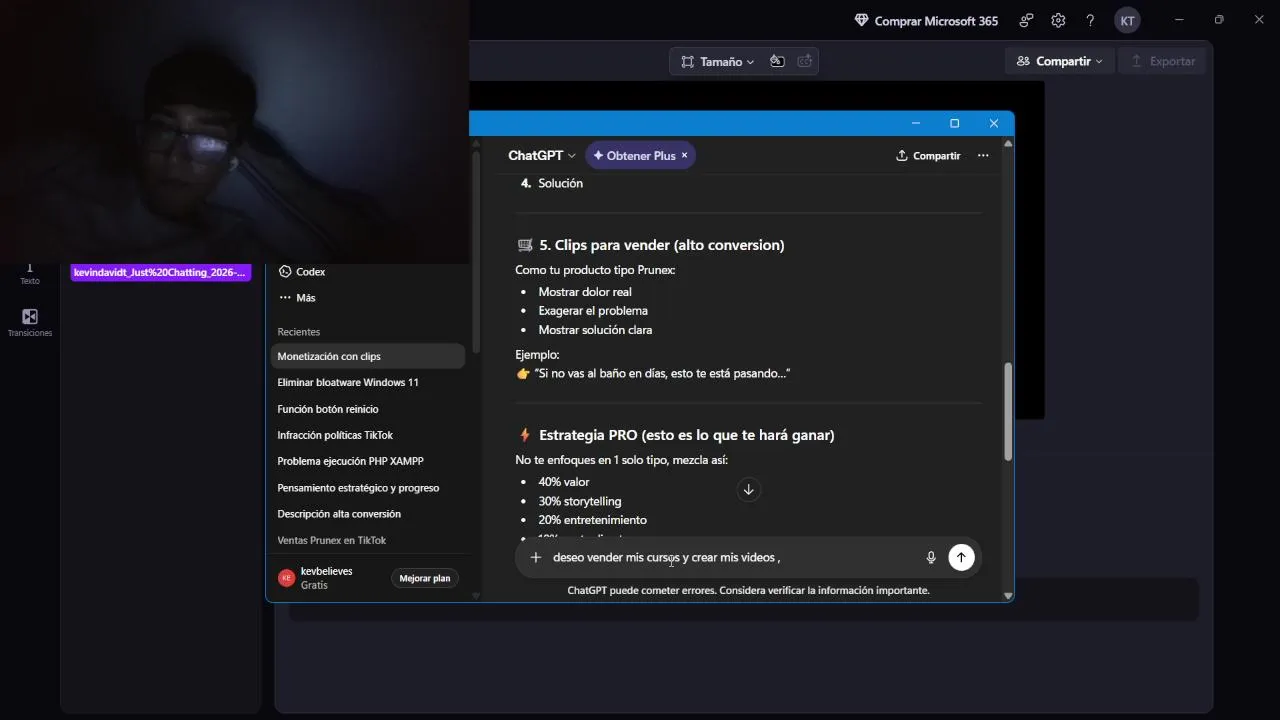Click the background fill icon next to Tamaño
The height and width of the screenshot is (720, 1280).
click(777, 61)
